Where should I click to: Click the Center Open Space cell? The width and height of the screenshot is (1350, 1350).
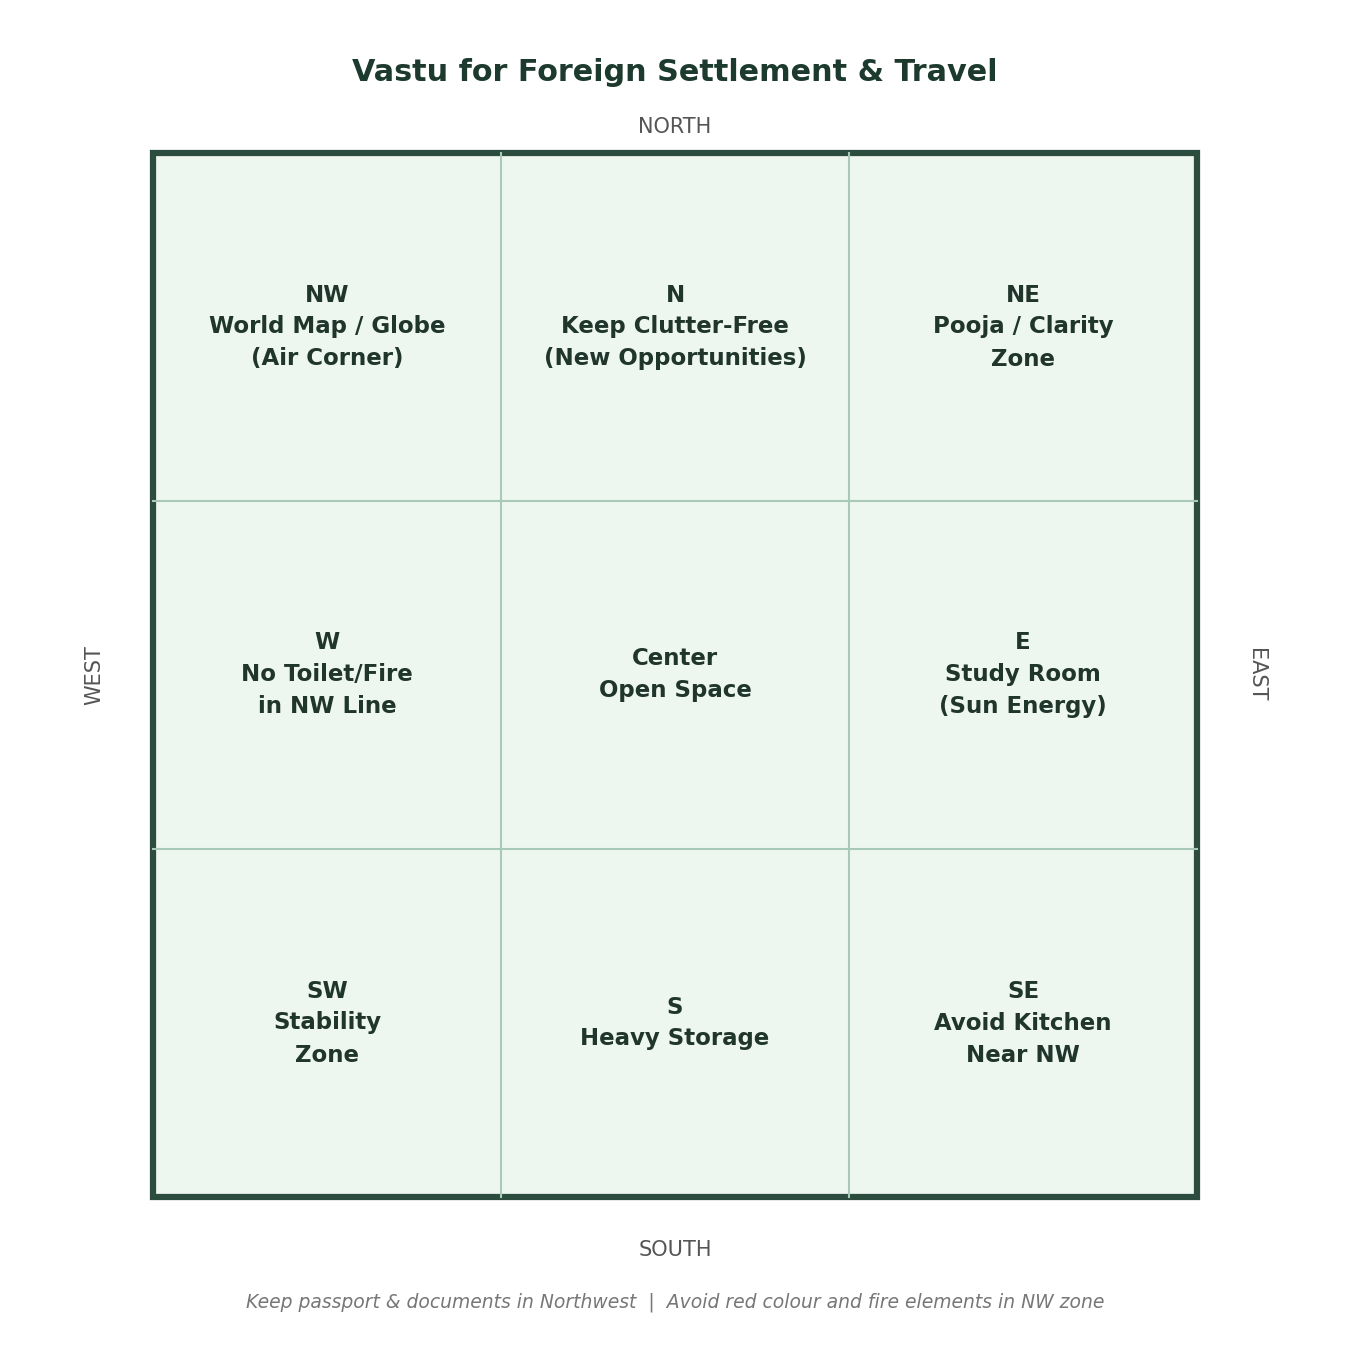pos(675,675)
